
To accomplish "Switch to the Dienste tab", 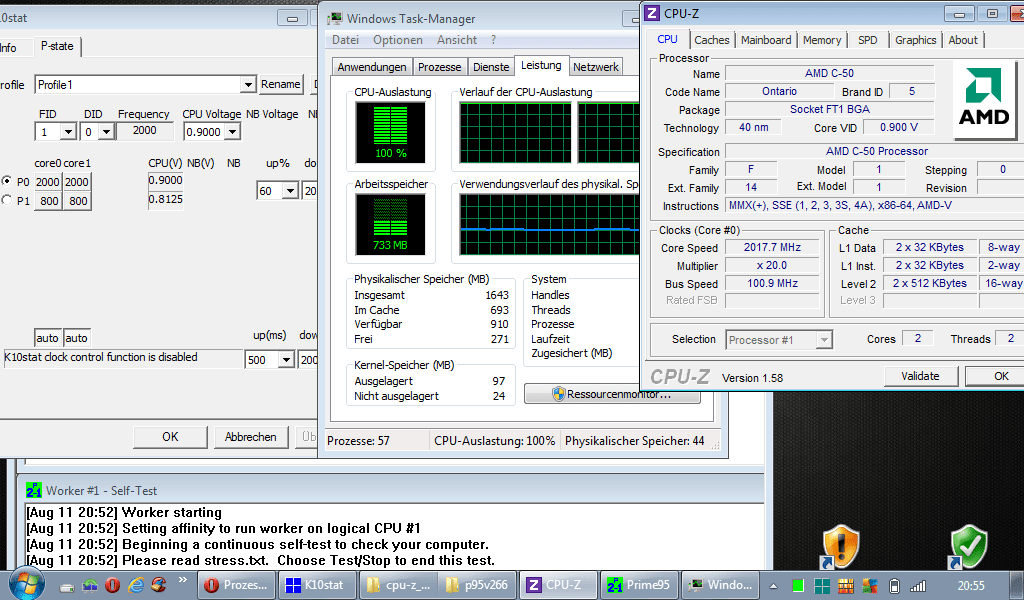I will pos(491,67).
